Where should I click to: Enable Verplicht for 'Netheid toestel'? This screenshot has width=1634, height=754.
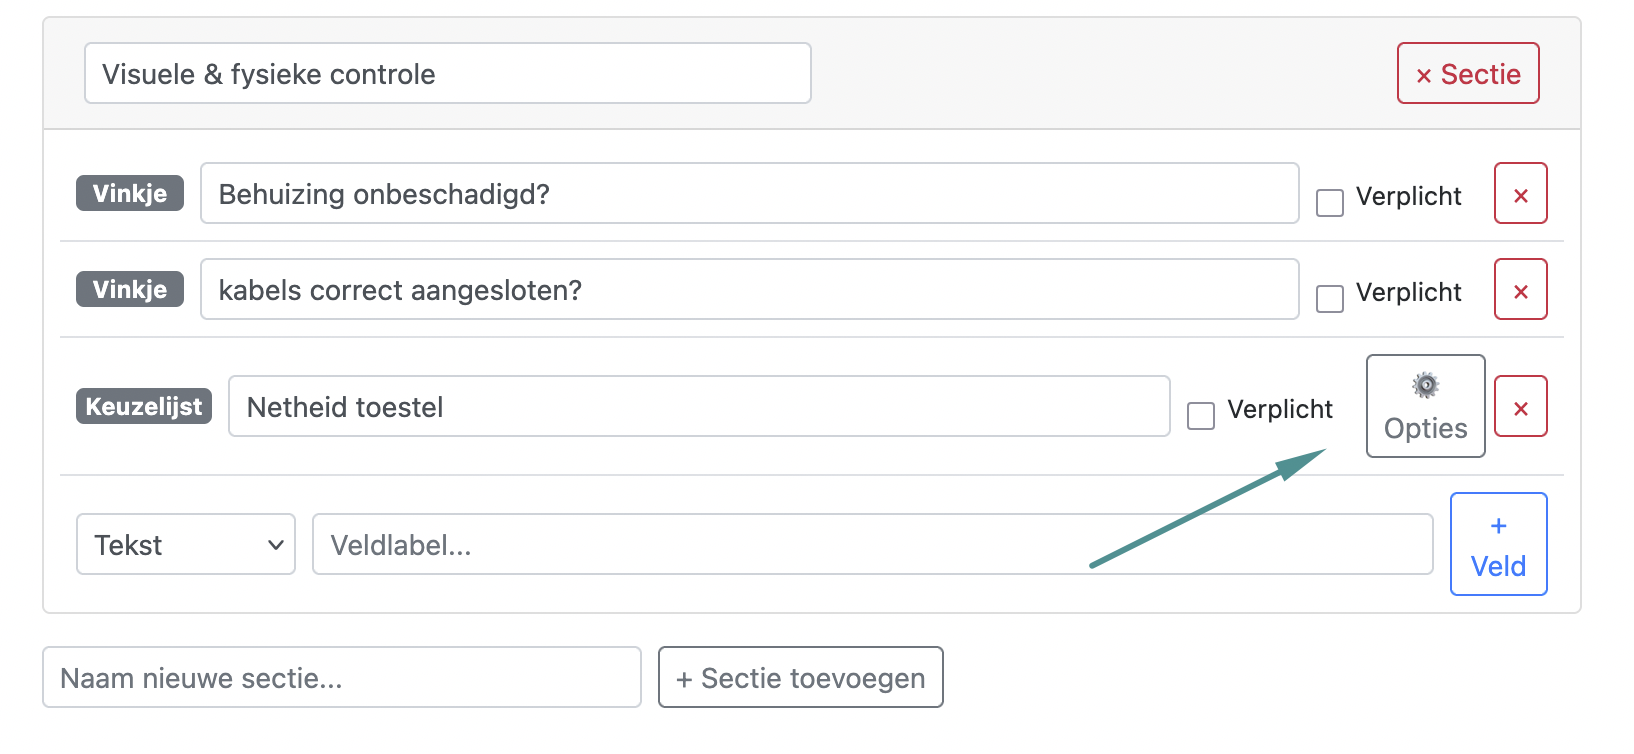click(1200, 416)
